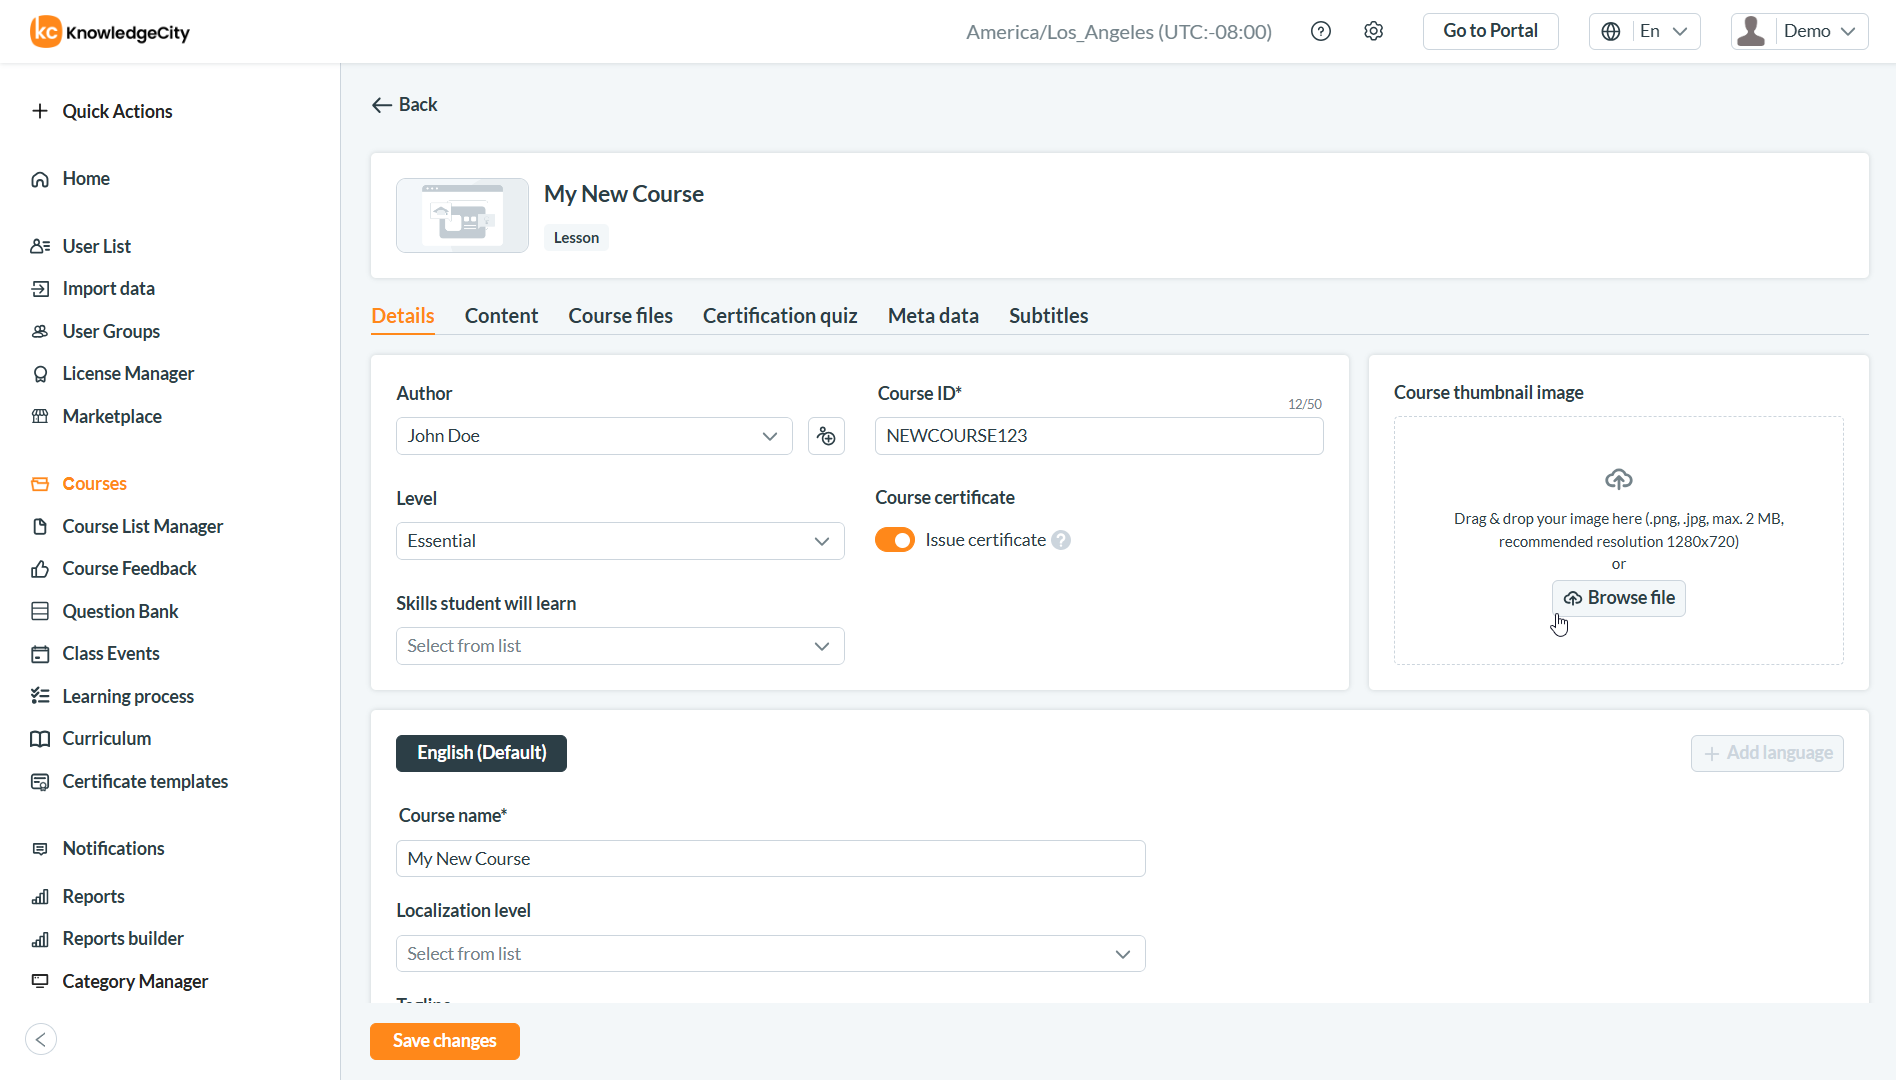Click the KnowledgeCity logo
Image resolution: width=1896 pixels, height=1080 pixels.
(110, 32)
